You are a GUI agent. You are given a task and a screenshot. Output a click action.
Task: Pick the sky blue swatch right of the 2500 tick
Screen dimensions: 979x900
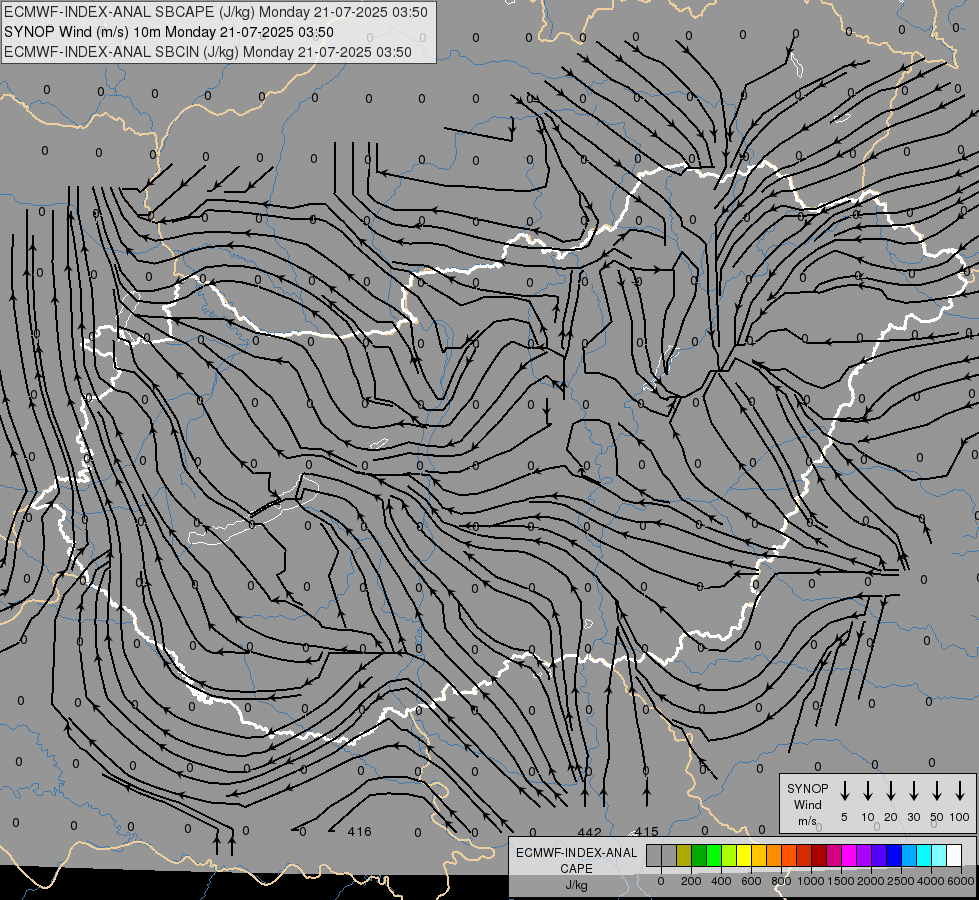click(909, 855)
